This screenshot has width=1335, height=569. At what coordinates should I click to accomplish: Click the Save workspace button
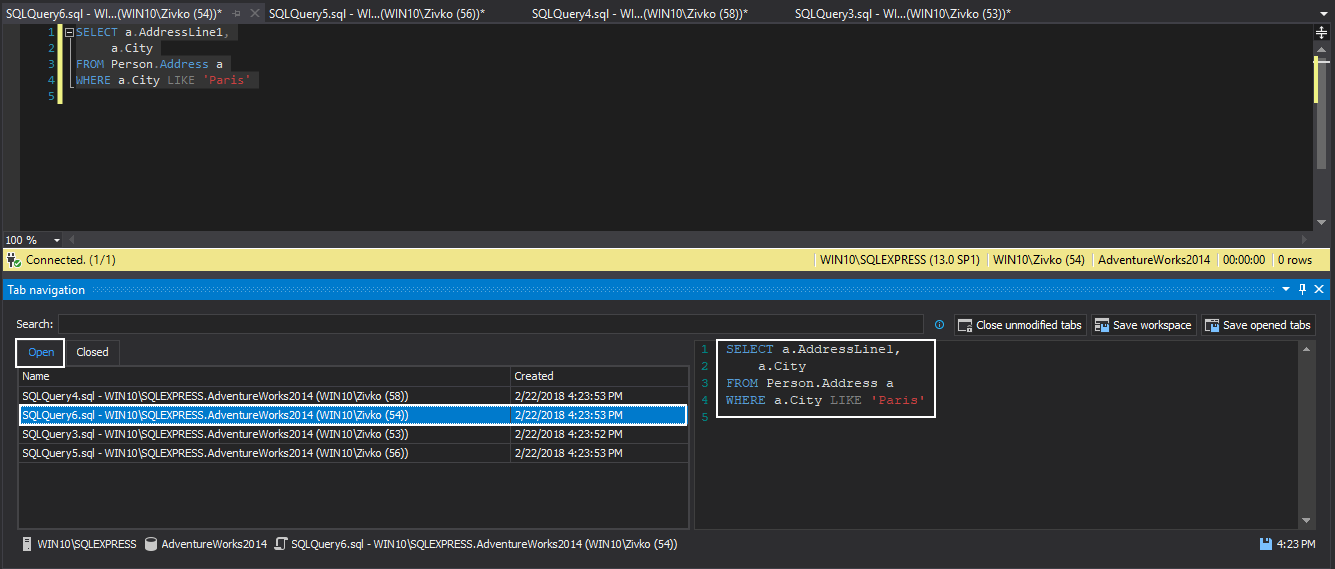(1143, 325)
